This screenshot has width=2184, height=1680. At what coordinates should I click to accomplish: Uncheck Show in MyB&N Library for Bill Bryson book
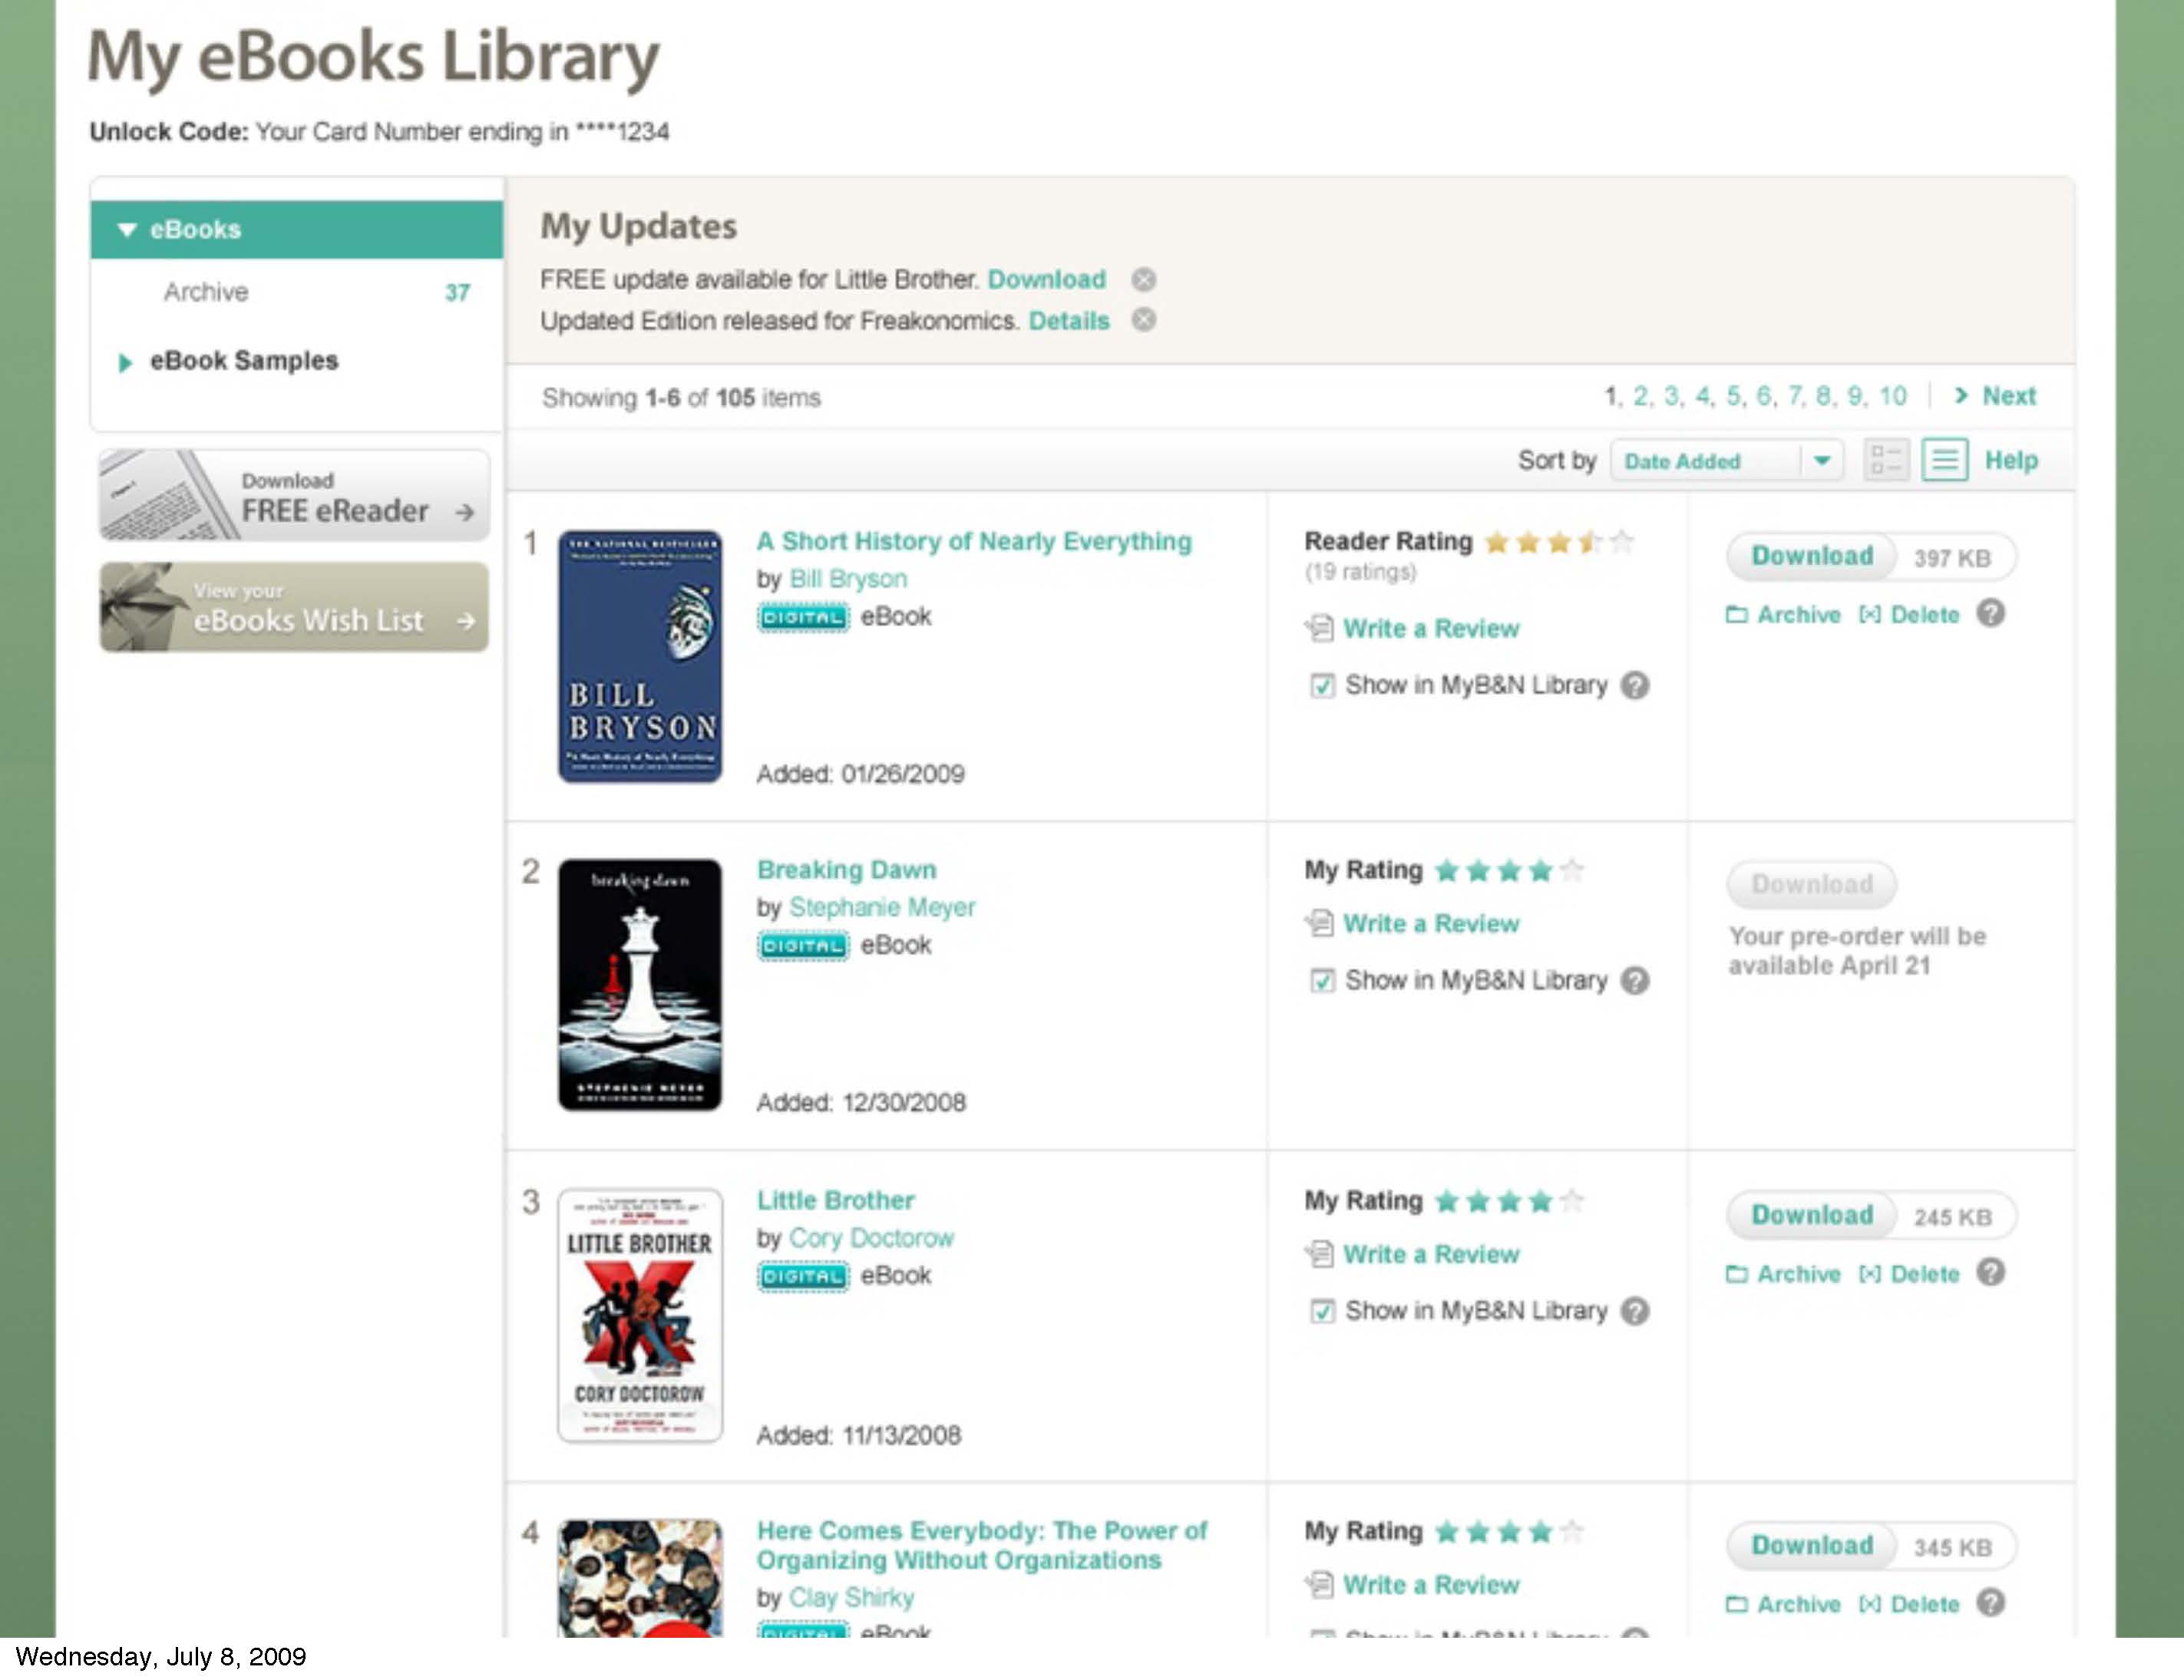pyautogui.click(x=1322, y=685)
